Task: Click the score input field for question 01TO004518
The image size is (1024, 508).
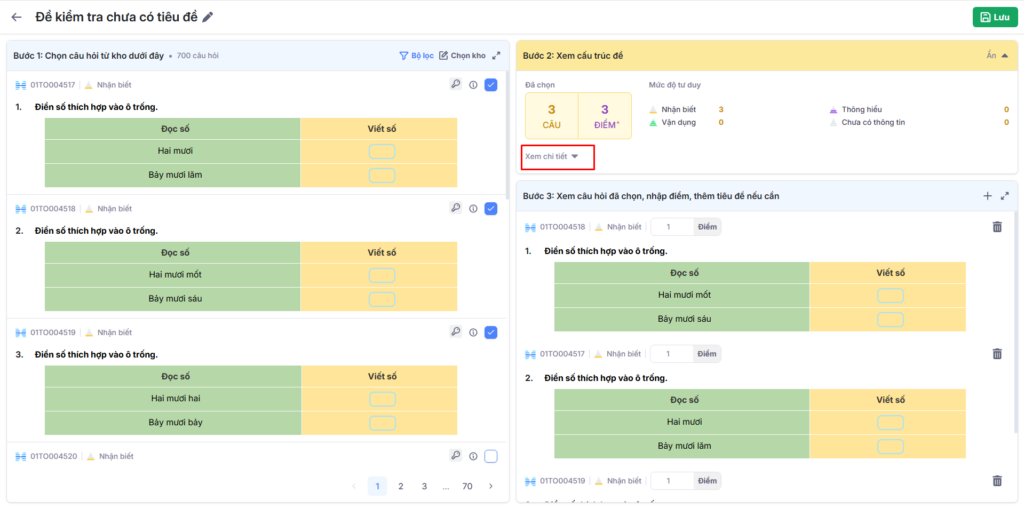Action: click(671, 227)
